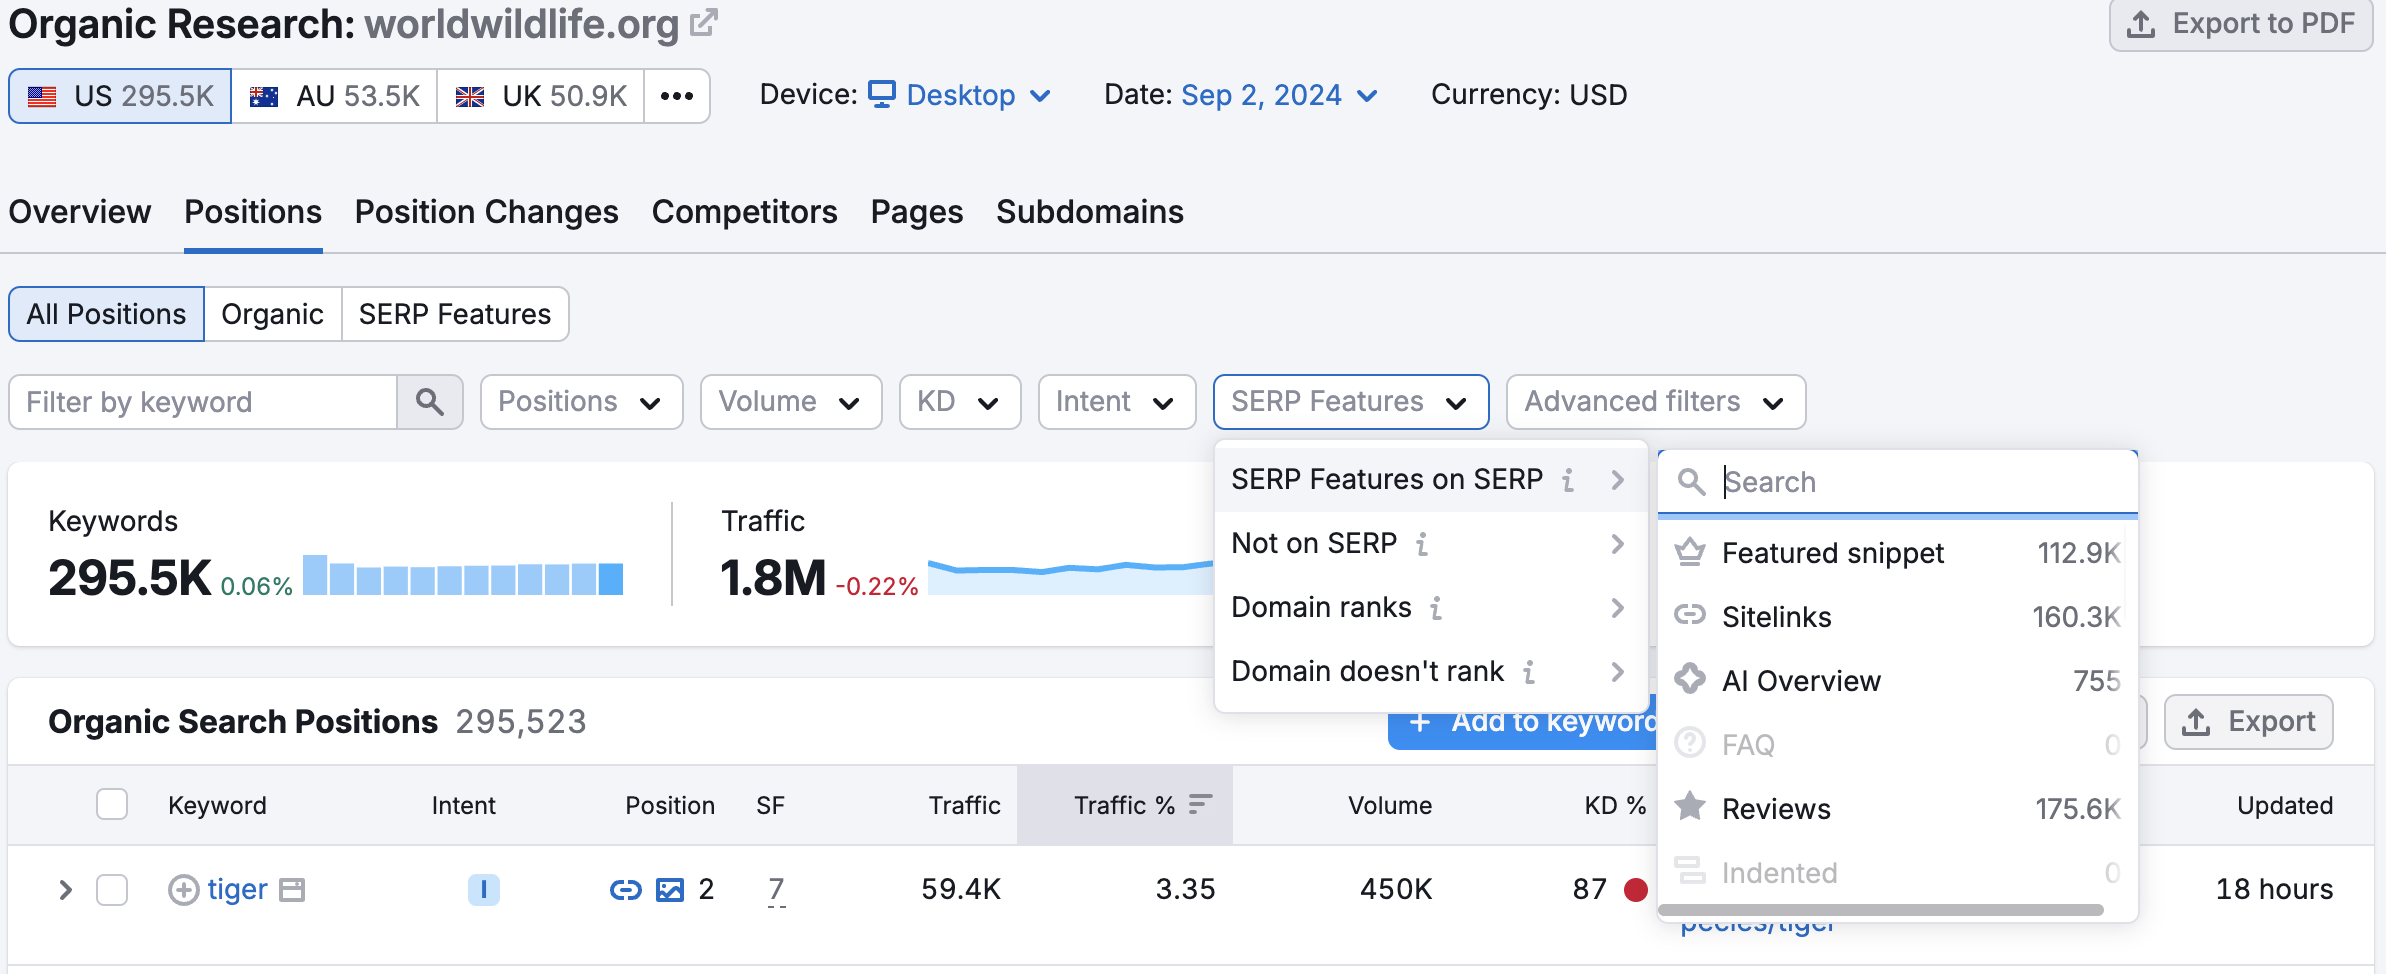Open the tiger keyword link
The height and width of the screenshot is (974, 2386).
(237, 889)
